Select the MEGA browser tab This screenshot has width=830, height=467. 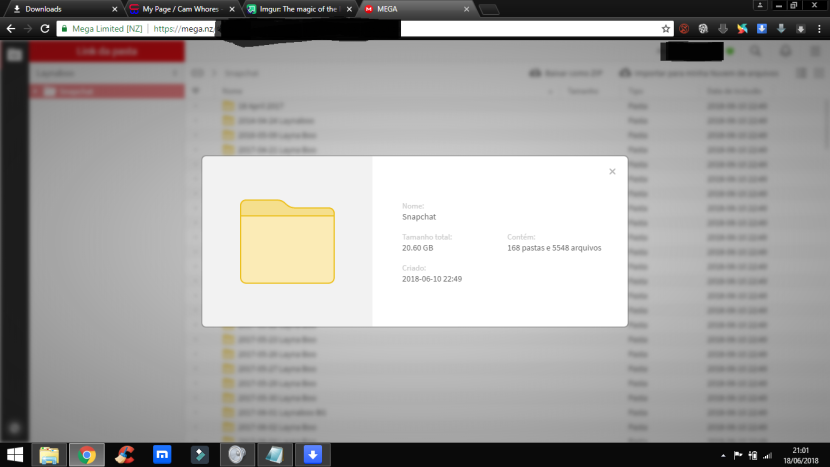click(410, 9)
